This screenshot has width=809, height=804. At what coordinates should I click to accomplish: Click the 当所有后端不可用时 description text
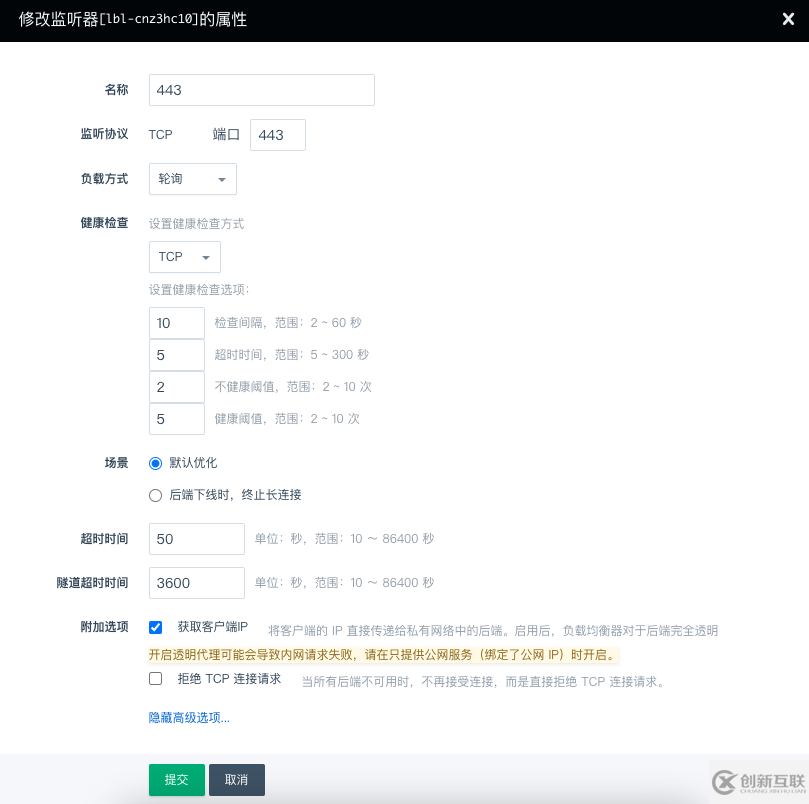(x=483, y=682)
